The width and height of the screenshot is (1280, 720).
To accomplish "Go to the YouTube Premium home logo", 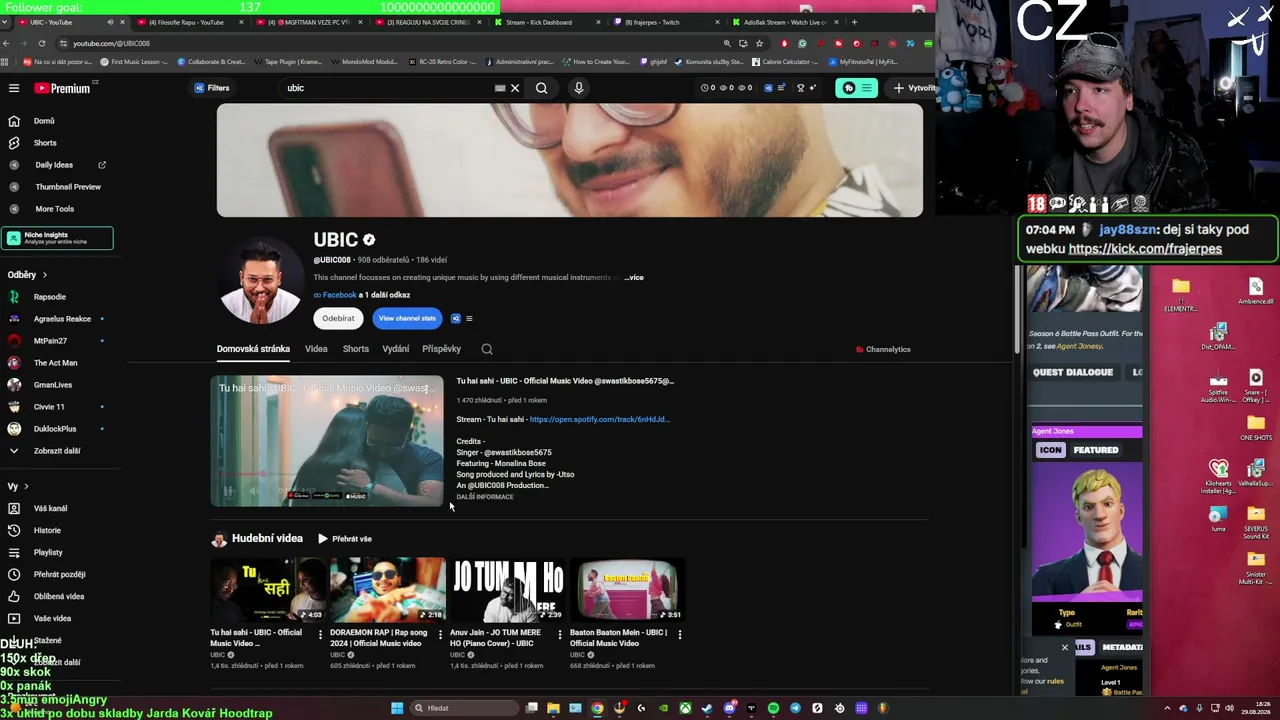I will pyautogui.click(x=62, y=88).
